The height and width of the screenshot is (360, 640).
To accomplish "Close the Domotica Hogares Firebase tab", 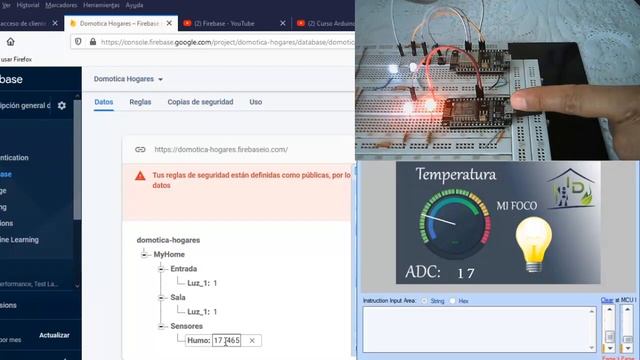I will (169, 23).
